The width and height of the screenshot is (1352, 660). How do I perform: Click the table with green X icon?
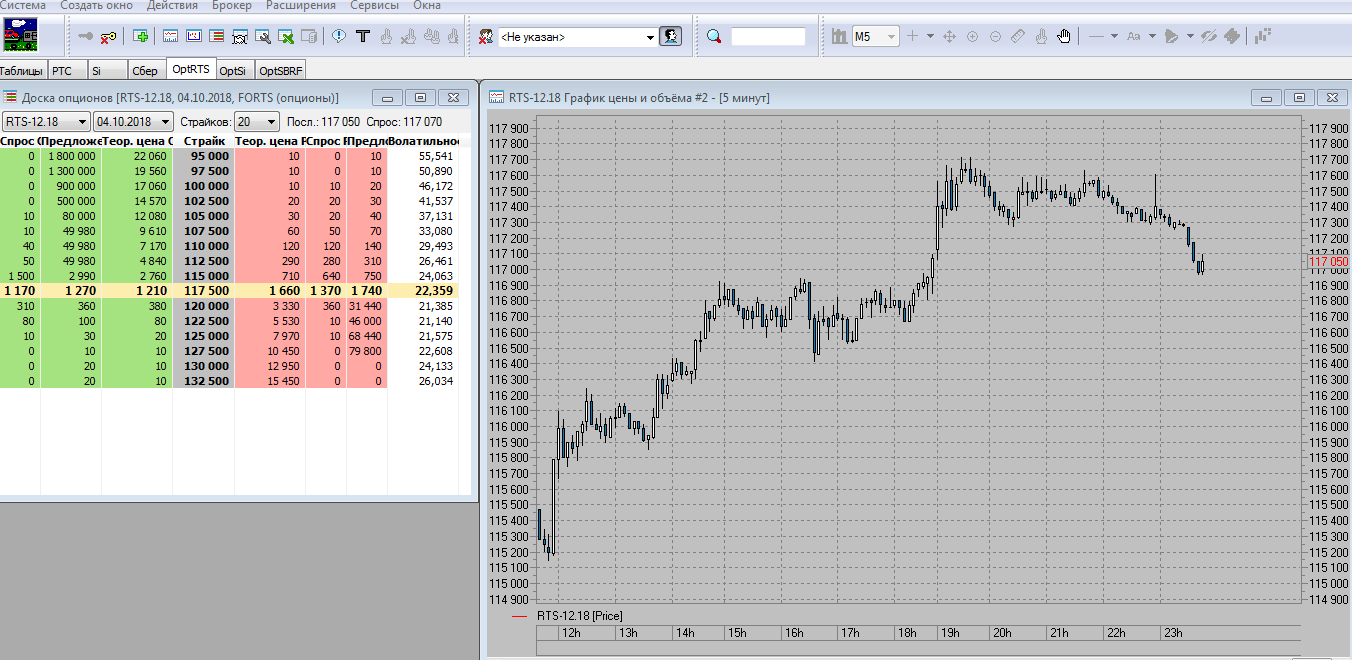[x=286, y=37]
